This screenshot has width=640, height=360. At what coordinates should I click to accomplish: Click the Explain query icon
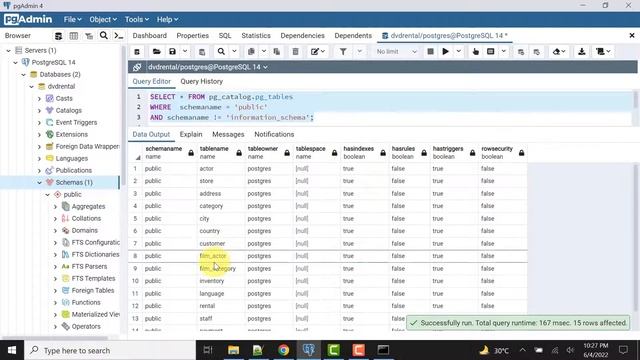click(x=476, y=51)
